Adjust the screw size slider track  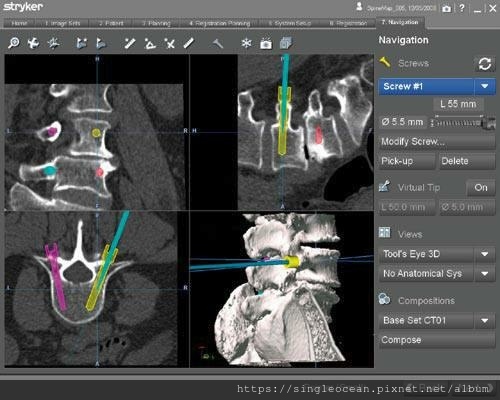tap(458, 123)
